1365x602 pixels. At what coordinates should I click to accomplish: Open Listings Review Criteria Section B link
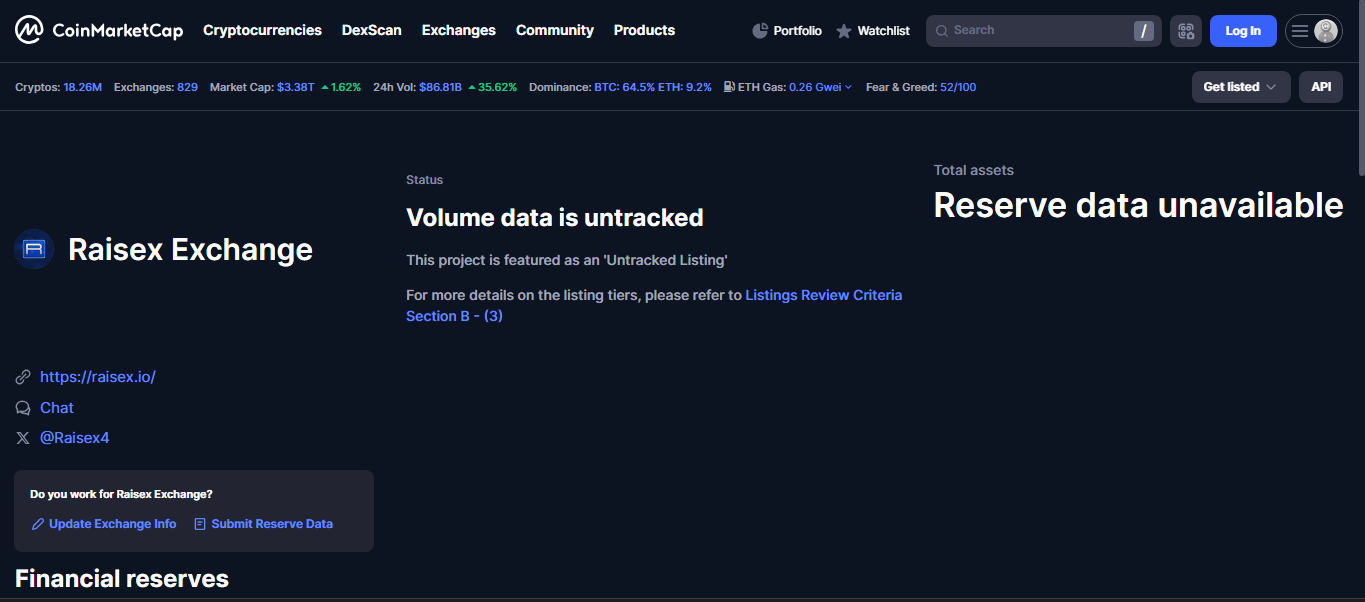[654, 305]
